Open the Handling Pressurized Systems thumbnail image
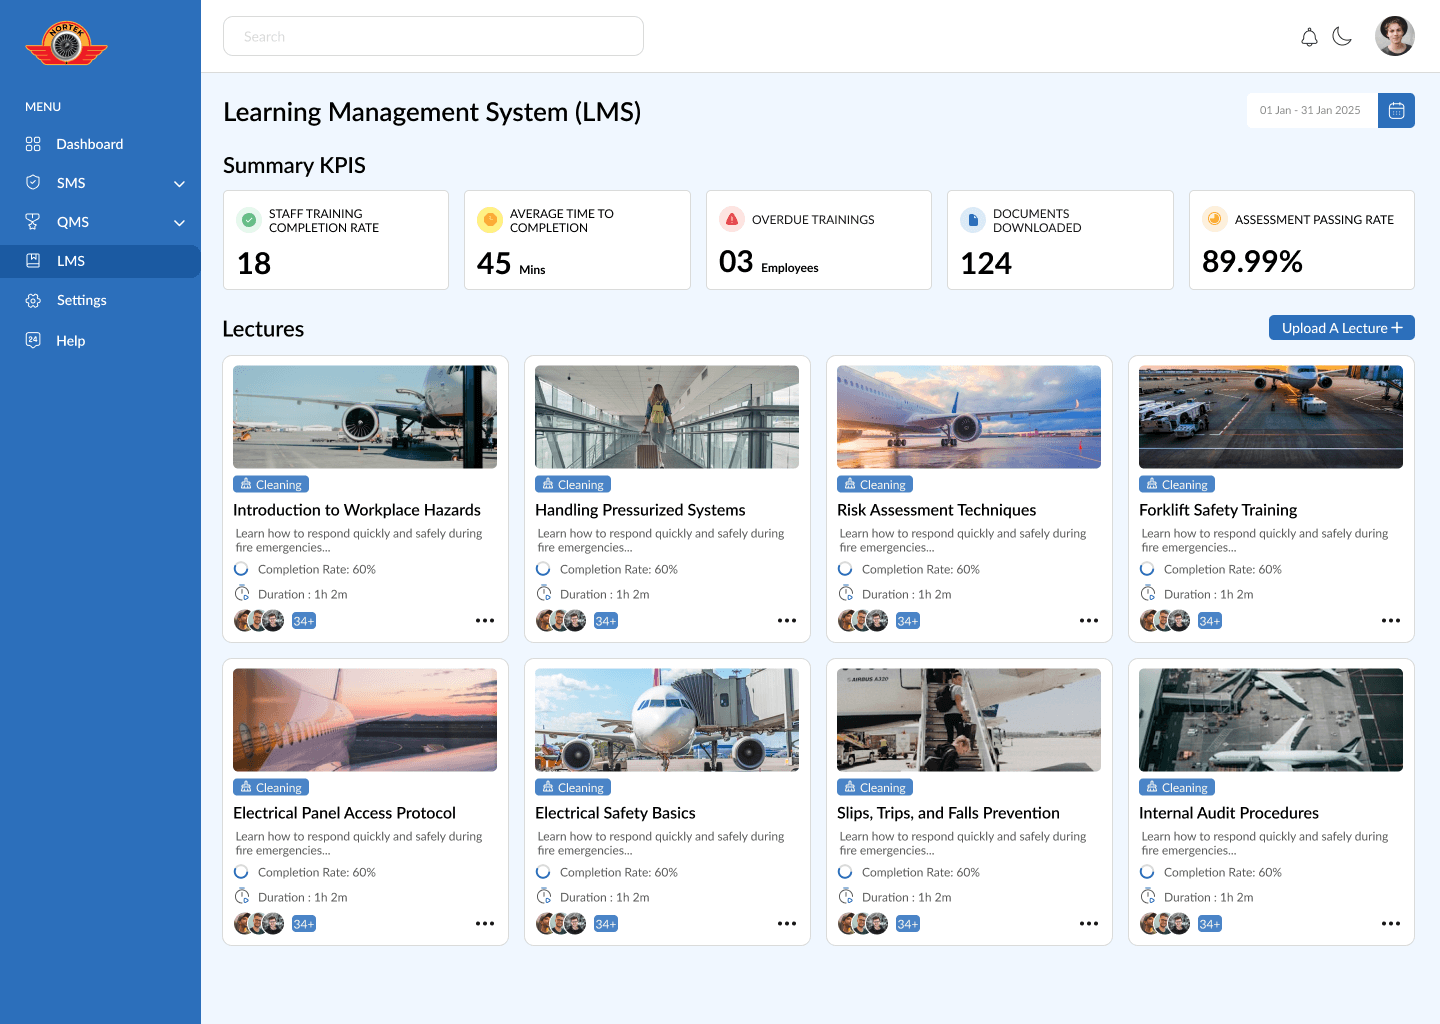The image size is (1440, 1024). click(x=667, y=417)
